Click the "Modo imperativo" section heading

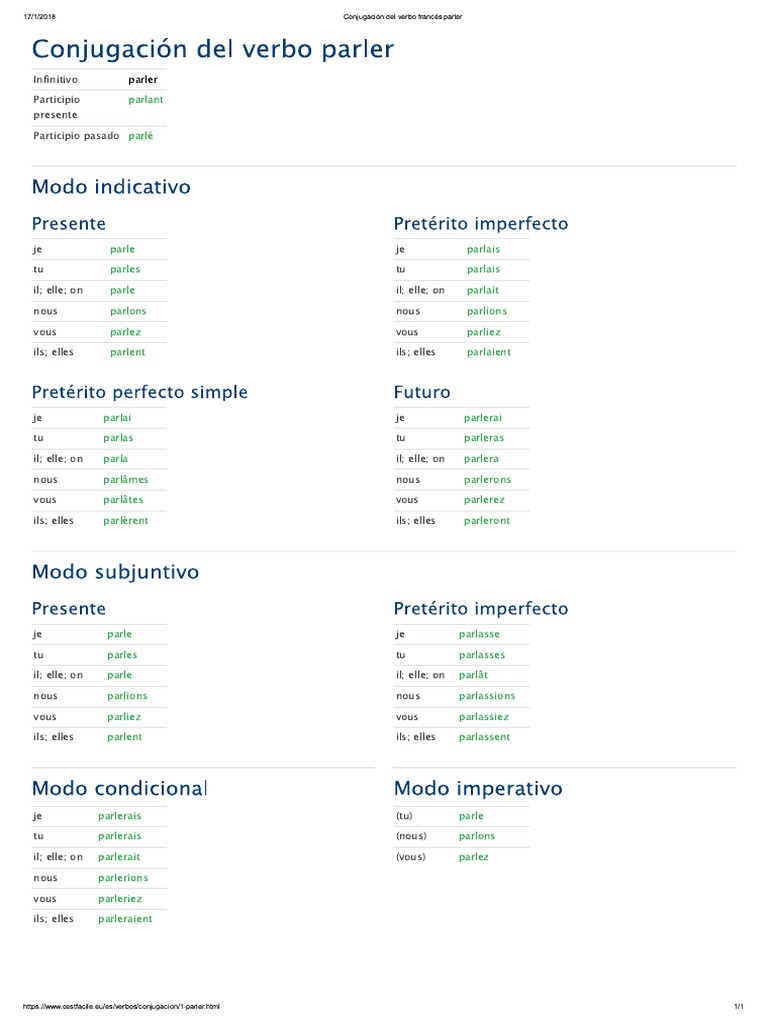pyautogui.click(x=478, y=788)
